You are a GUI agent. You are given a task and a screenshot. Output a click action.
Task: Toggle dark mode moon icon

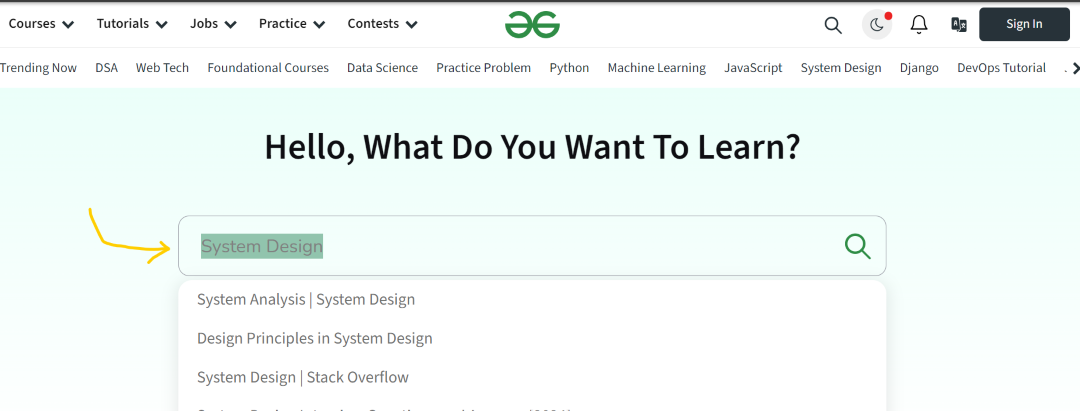[877, 25]
